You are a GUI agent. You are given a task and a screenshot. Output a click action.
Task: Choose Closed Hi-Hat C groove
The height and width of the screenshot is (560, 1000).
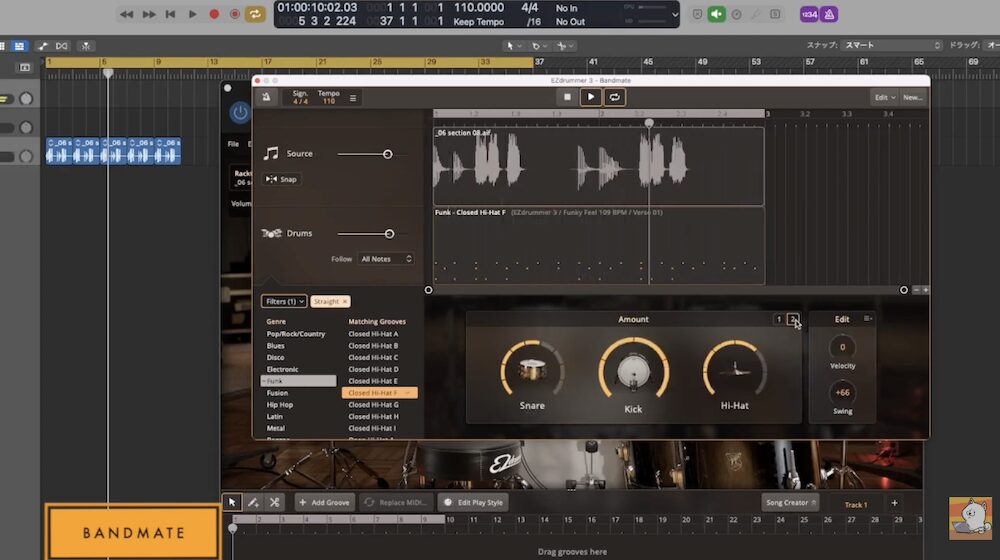pos(373,357)
